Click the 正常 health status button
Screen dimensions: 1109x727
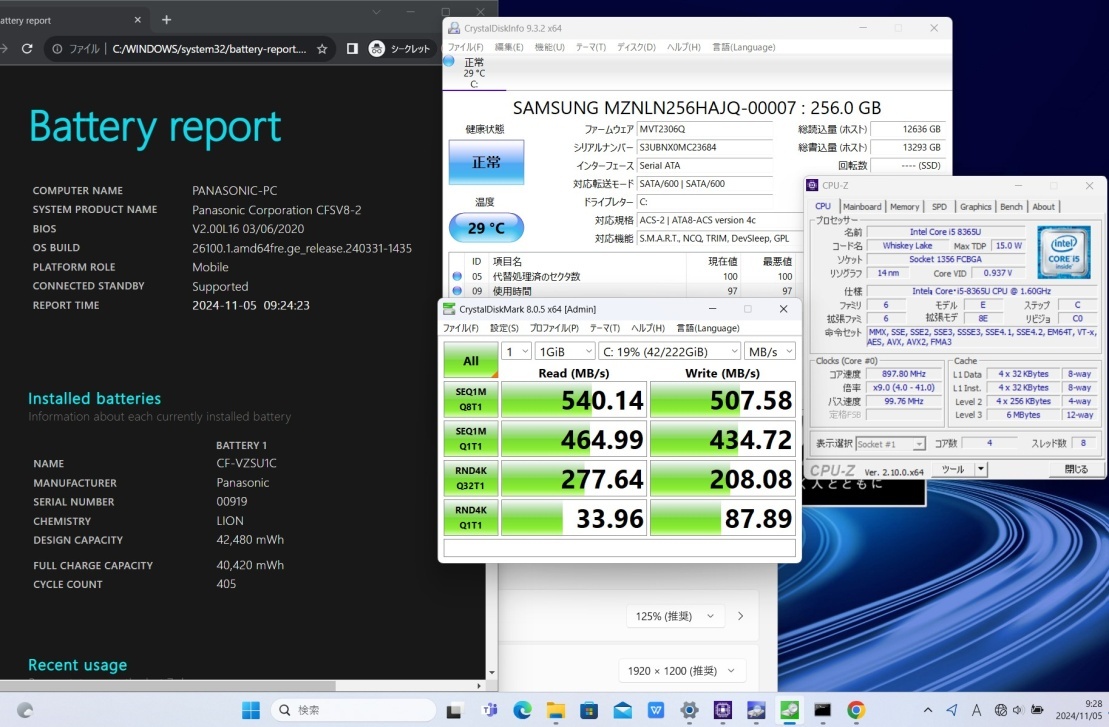487,162
